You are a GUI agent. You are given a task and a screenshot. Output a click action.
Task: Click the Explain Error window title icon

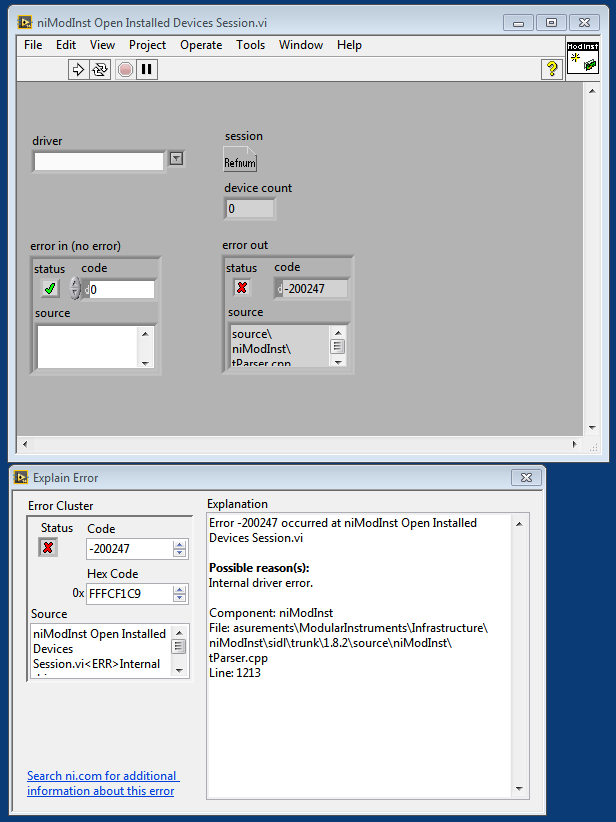coord(21,478)
